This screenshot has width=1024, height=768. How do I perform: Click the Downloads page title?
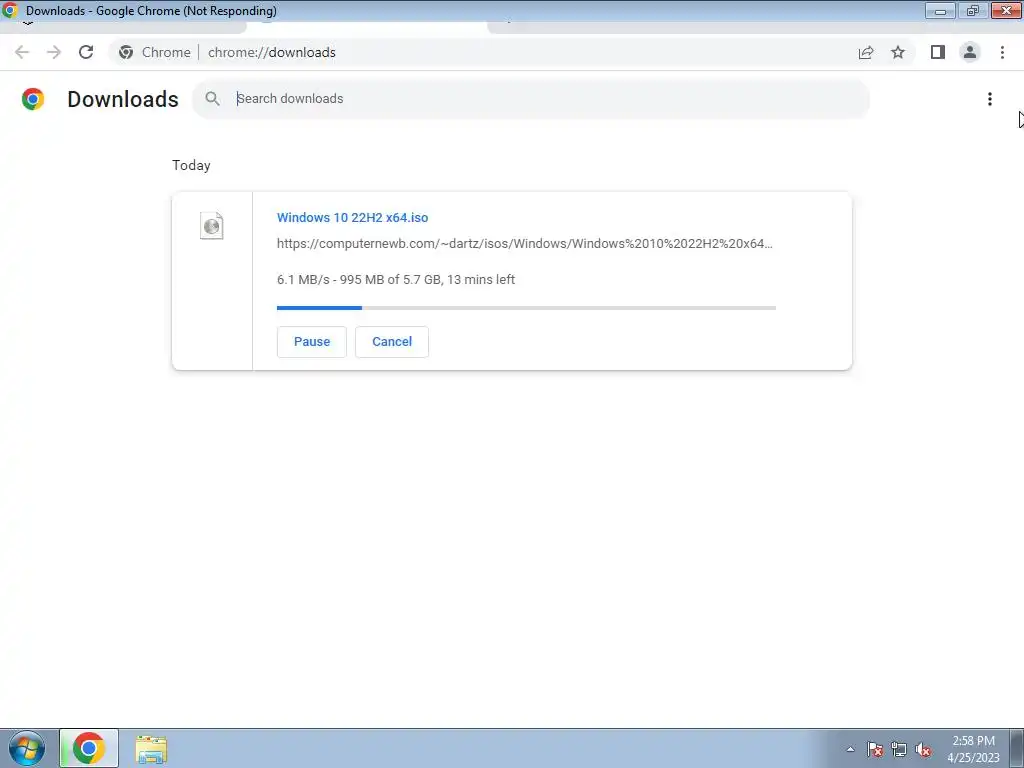point(123,99)
